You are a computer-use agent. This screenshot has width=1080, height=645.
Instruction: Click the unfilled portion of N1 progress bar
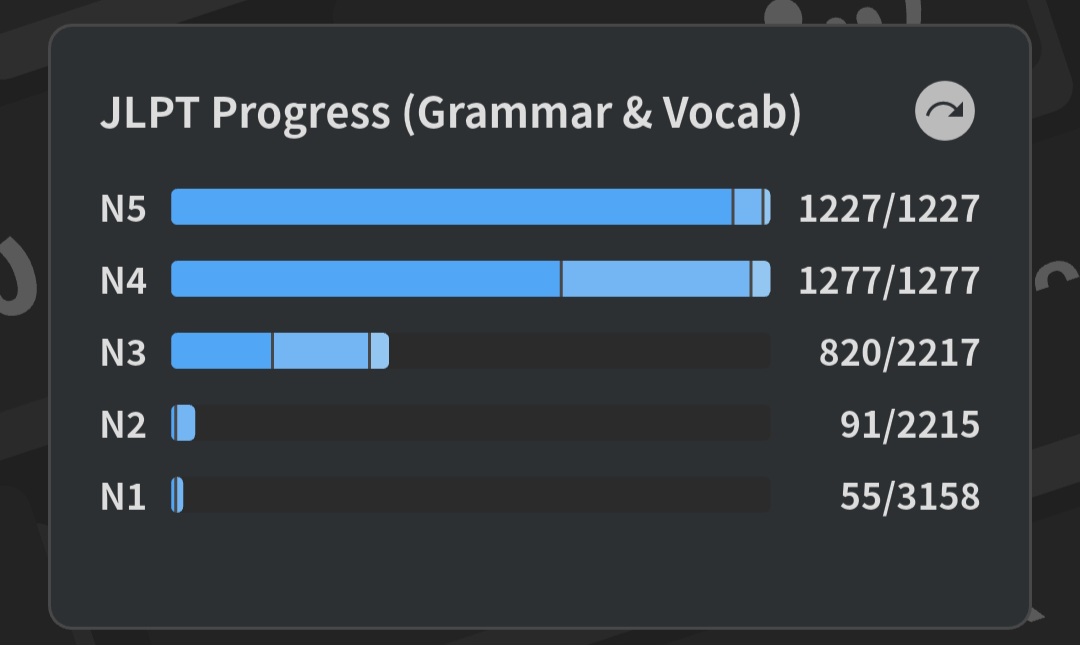click(475, 495)
